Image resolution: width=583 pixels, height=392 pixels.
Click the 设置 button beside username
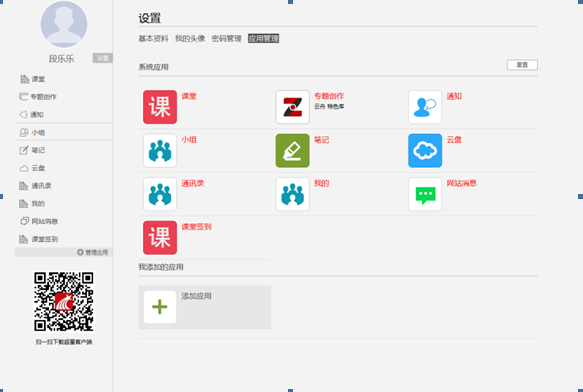(x=103, y=58)
